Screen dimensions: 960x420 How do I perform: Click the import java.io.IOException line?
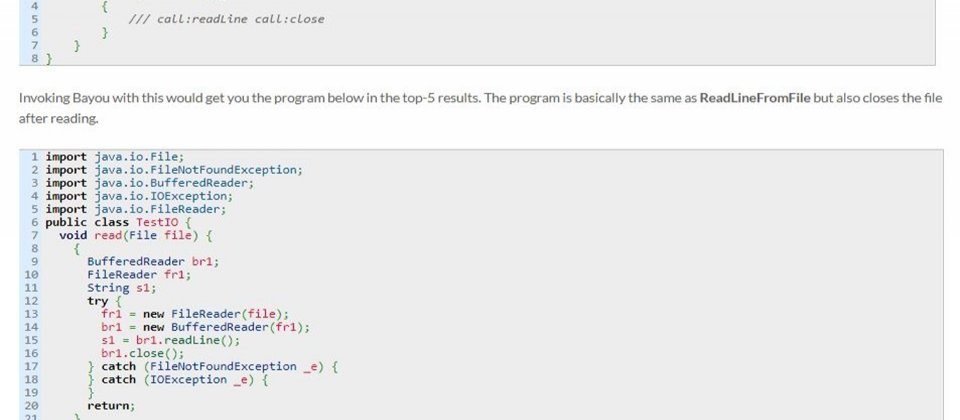coord(139,196)
